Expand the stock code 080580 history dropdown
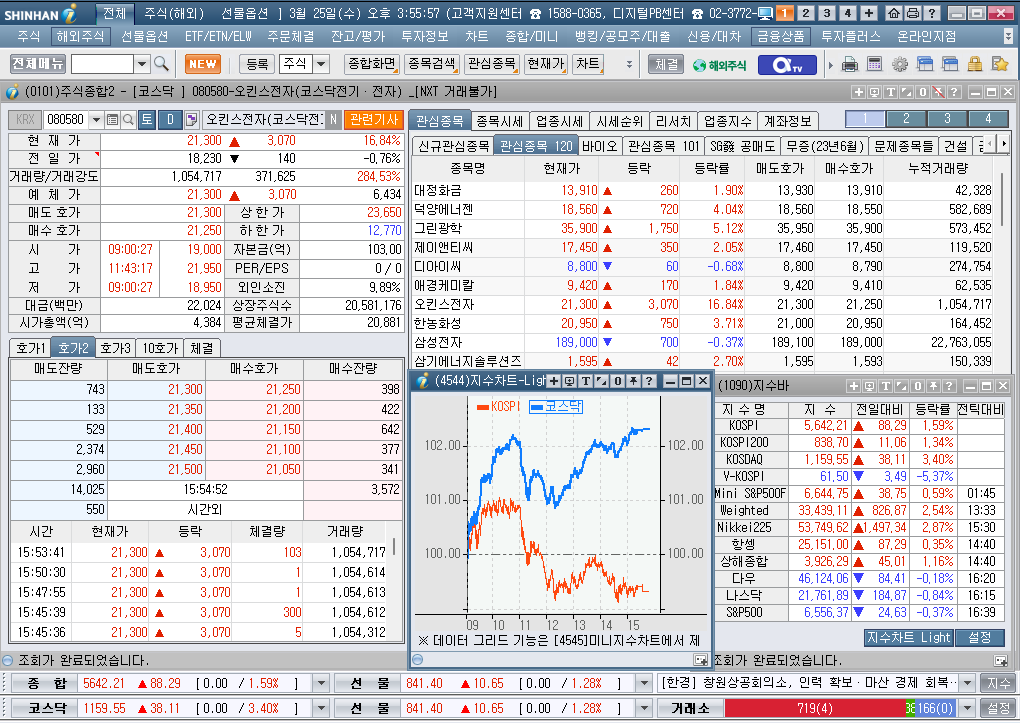 pos(96,120)
